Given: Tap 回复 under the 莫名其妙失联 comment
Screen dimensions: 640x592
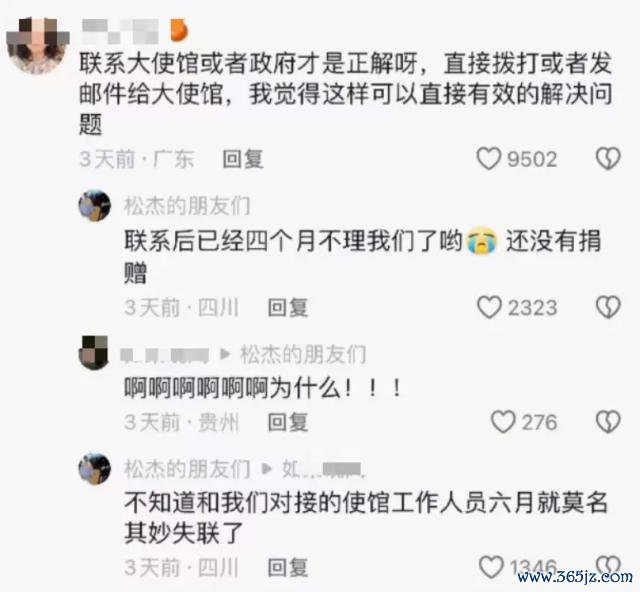Looking at the screenshot, I should [x=288, y=567].
